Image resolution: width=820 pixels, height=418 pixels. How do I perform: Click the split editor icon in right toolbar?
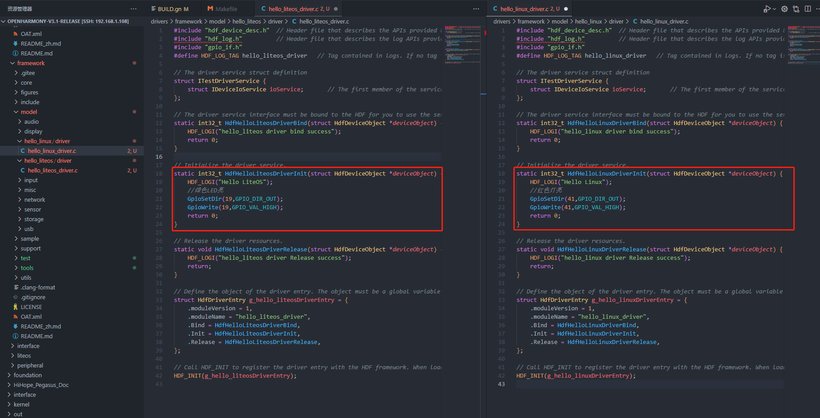(807, 9)
